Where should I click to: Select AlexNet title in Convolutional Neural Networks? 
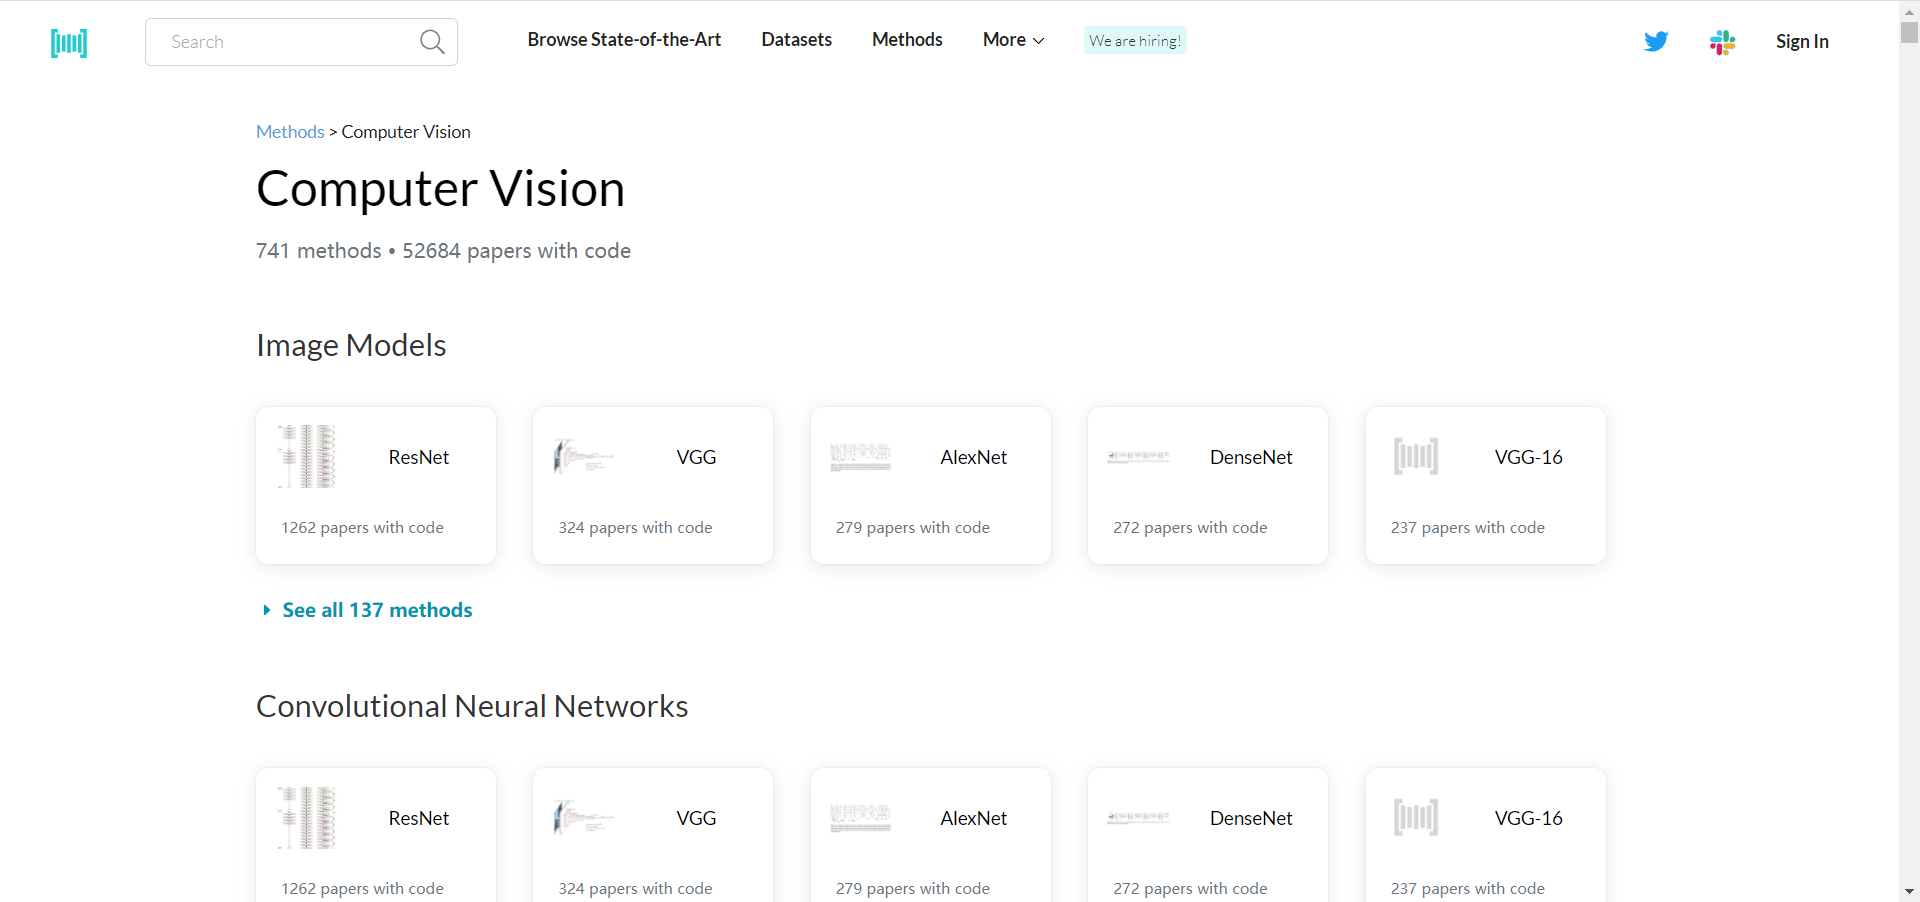pos(974,818)
